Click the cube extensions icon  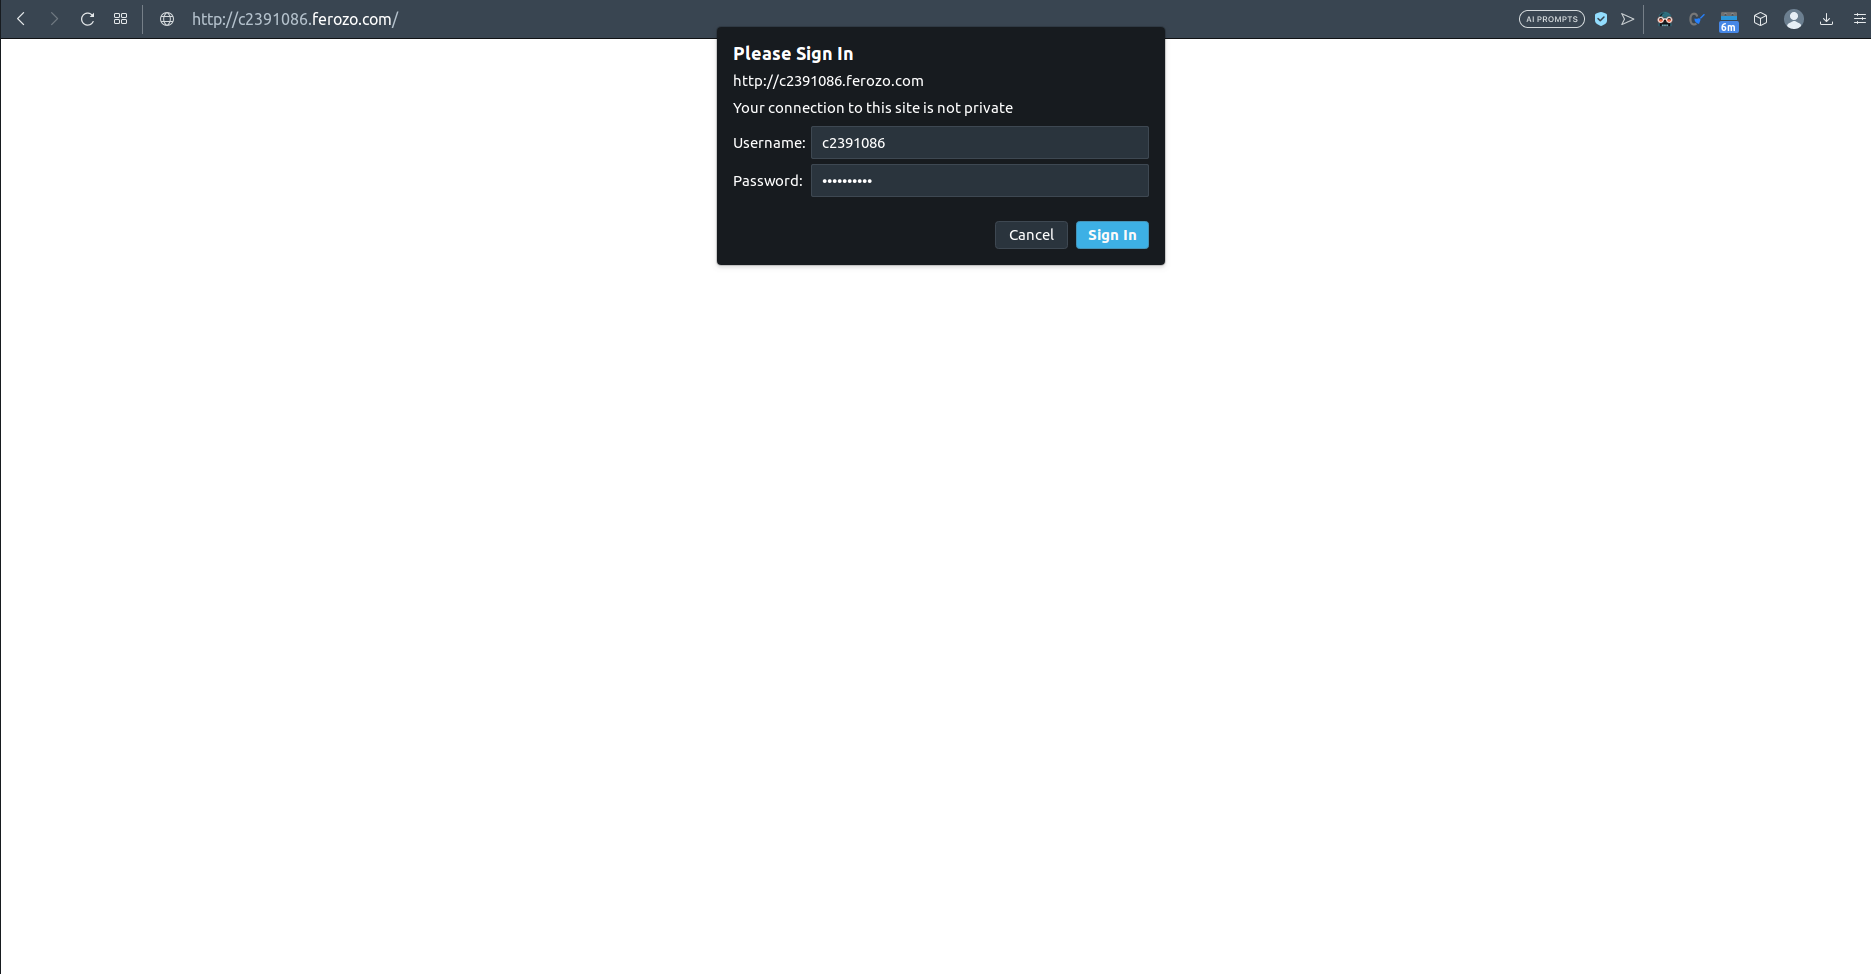click(1761, 19)
